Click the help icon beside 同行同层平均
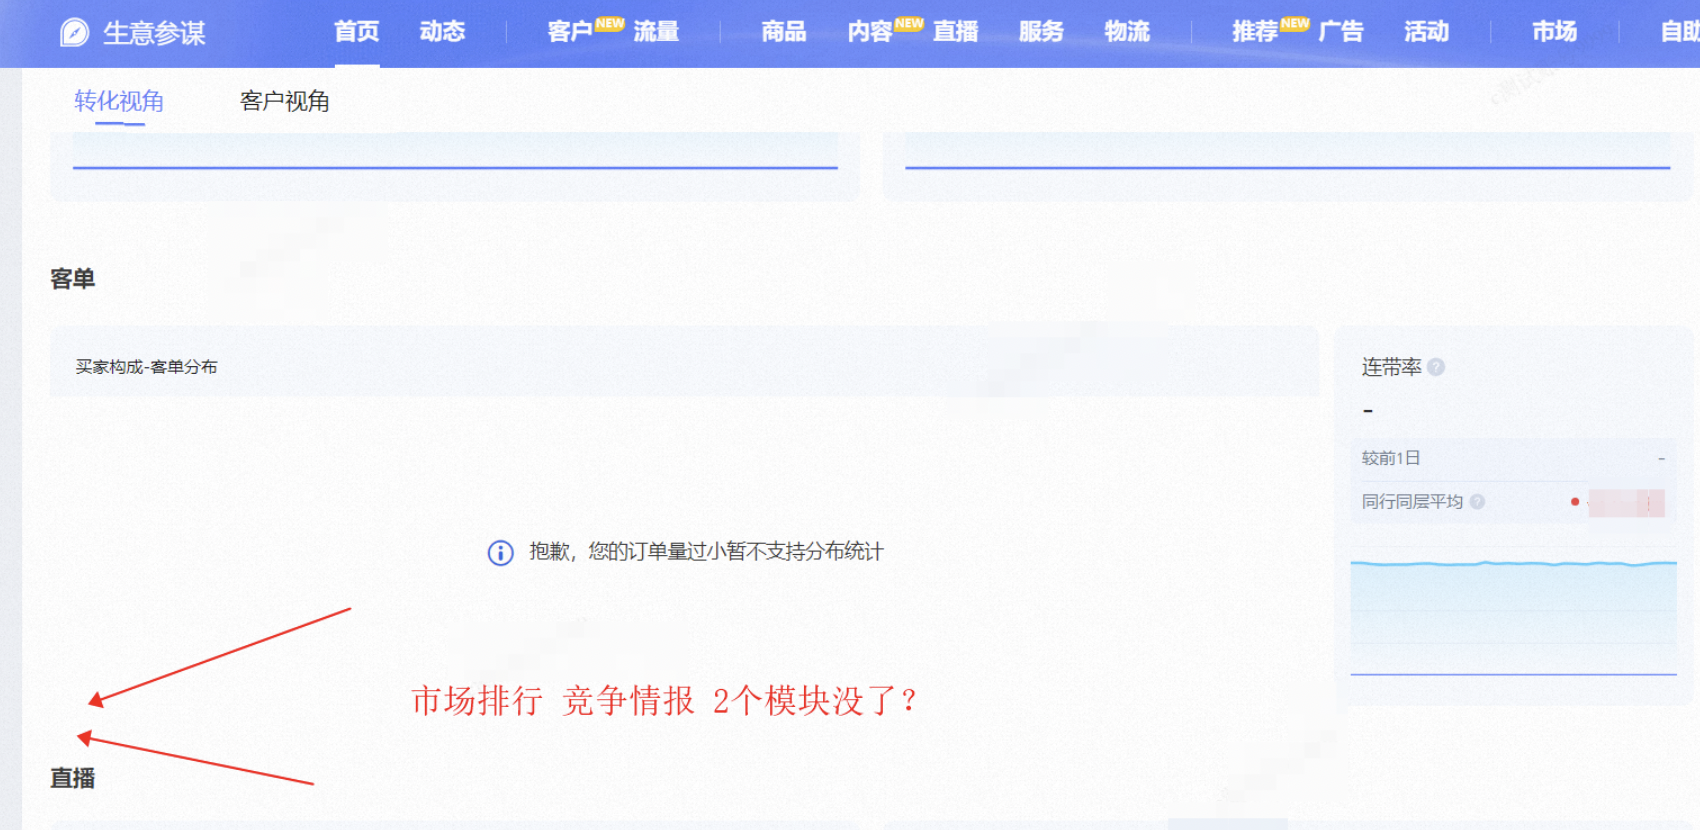1700x830 pixels. 1477,502
